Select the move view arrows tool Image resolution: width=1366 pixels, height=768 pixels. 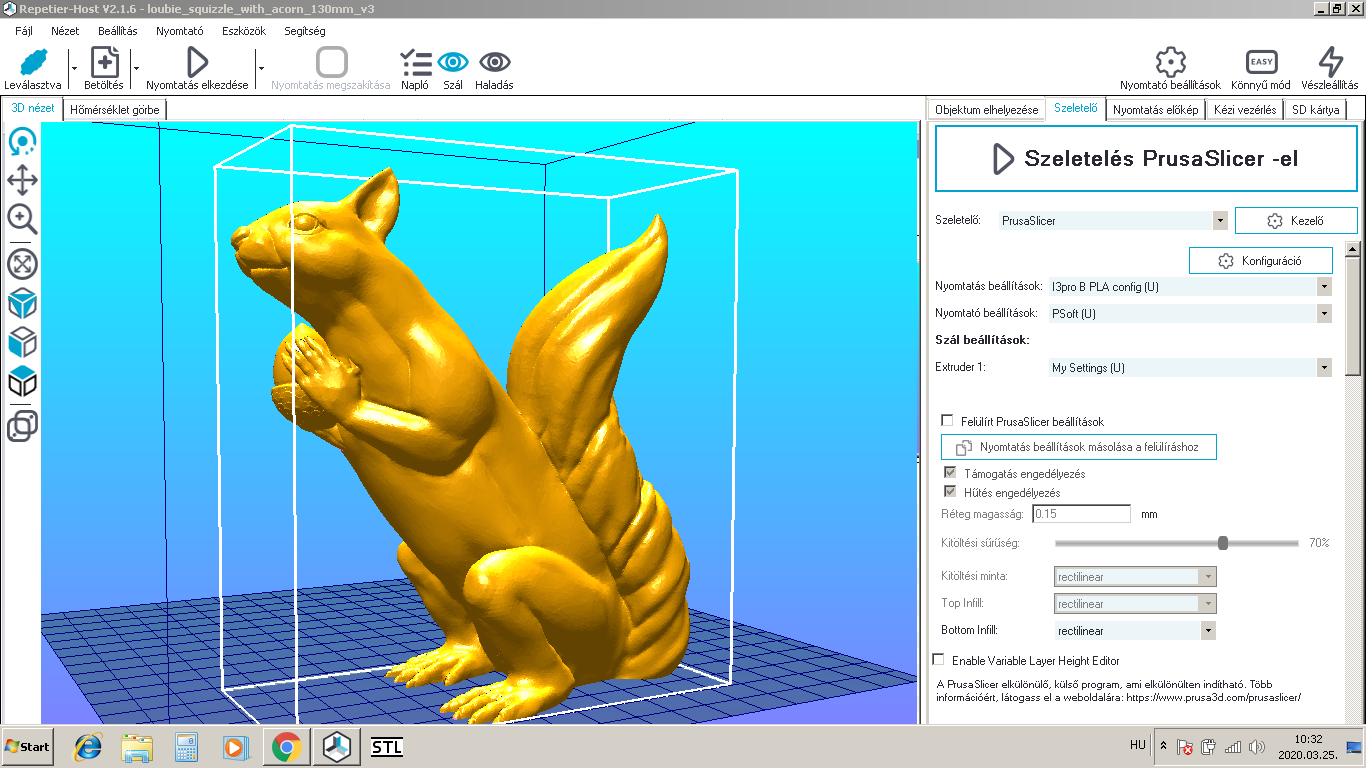point(22,181)
